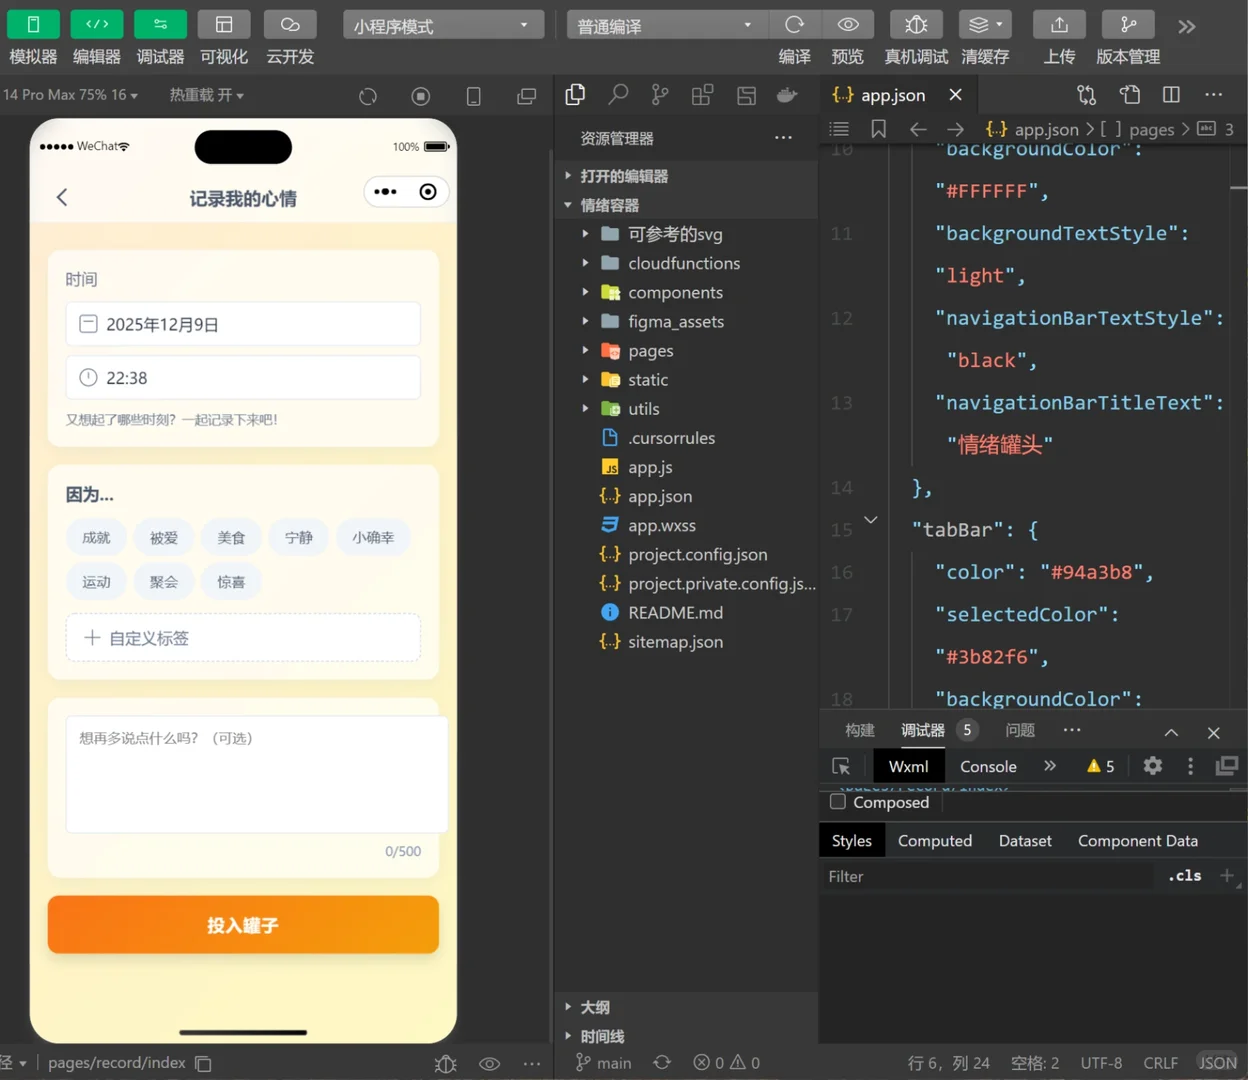Click the upload icon in toolbar
This screenshot has height=1080, width=1248.
1060,25
